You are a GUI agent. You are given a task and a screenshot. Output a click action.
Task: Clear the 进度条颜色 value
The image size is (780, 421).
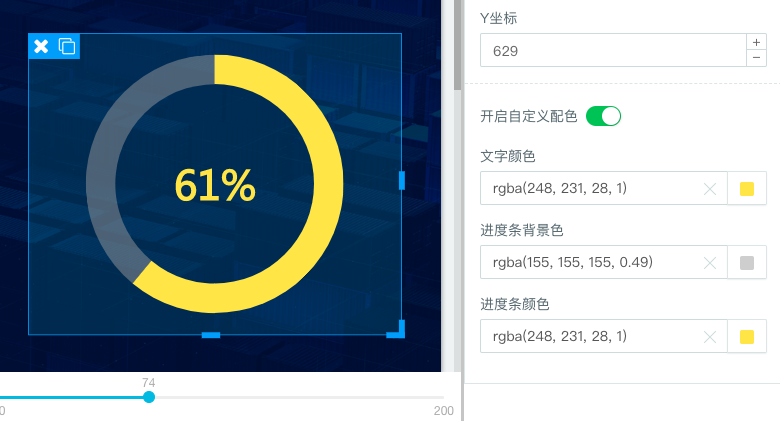point(710,337)
